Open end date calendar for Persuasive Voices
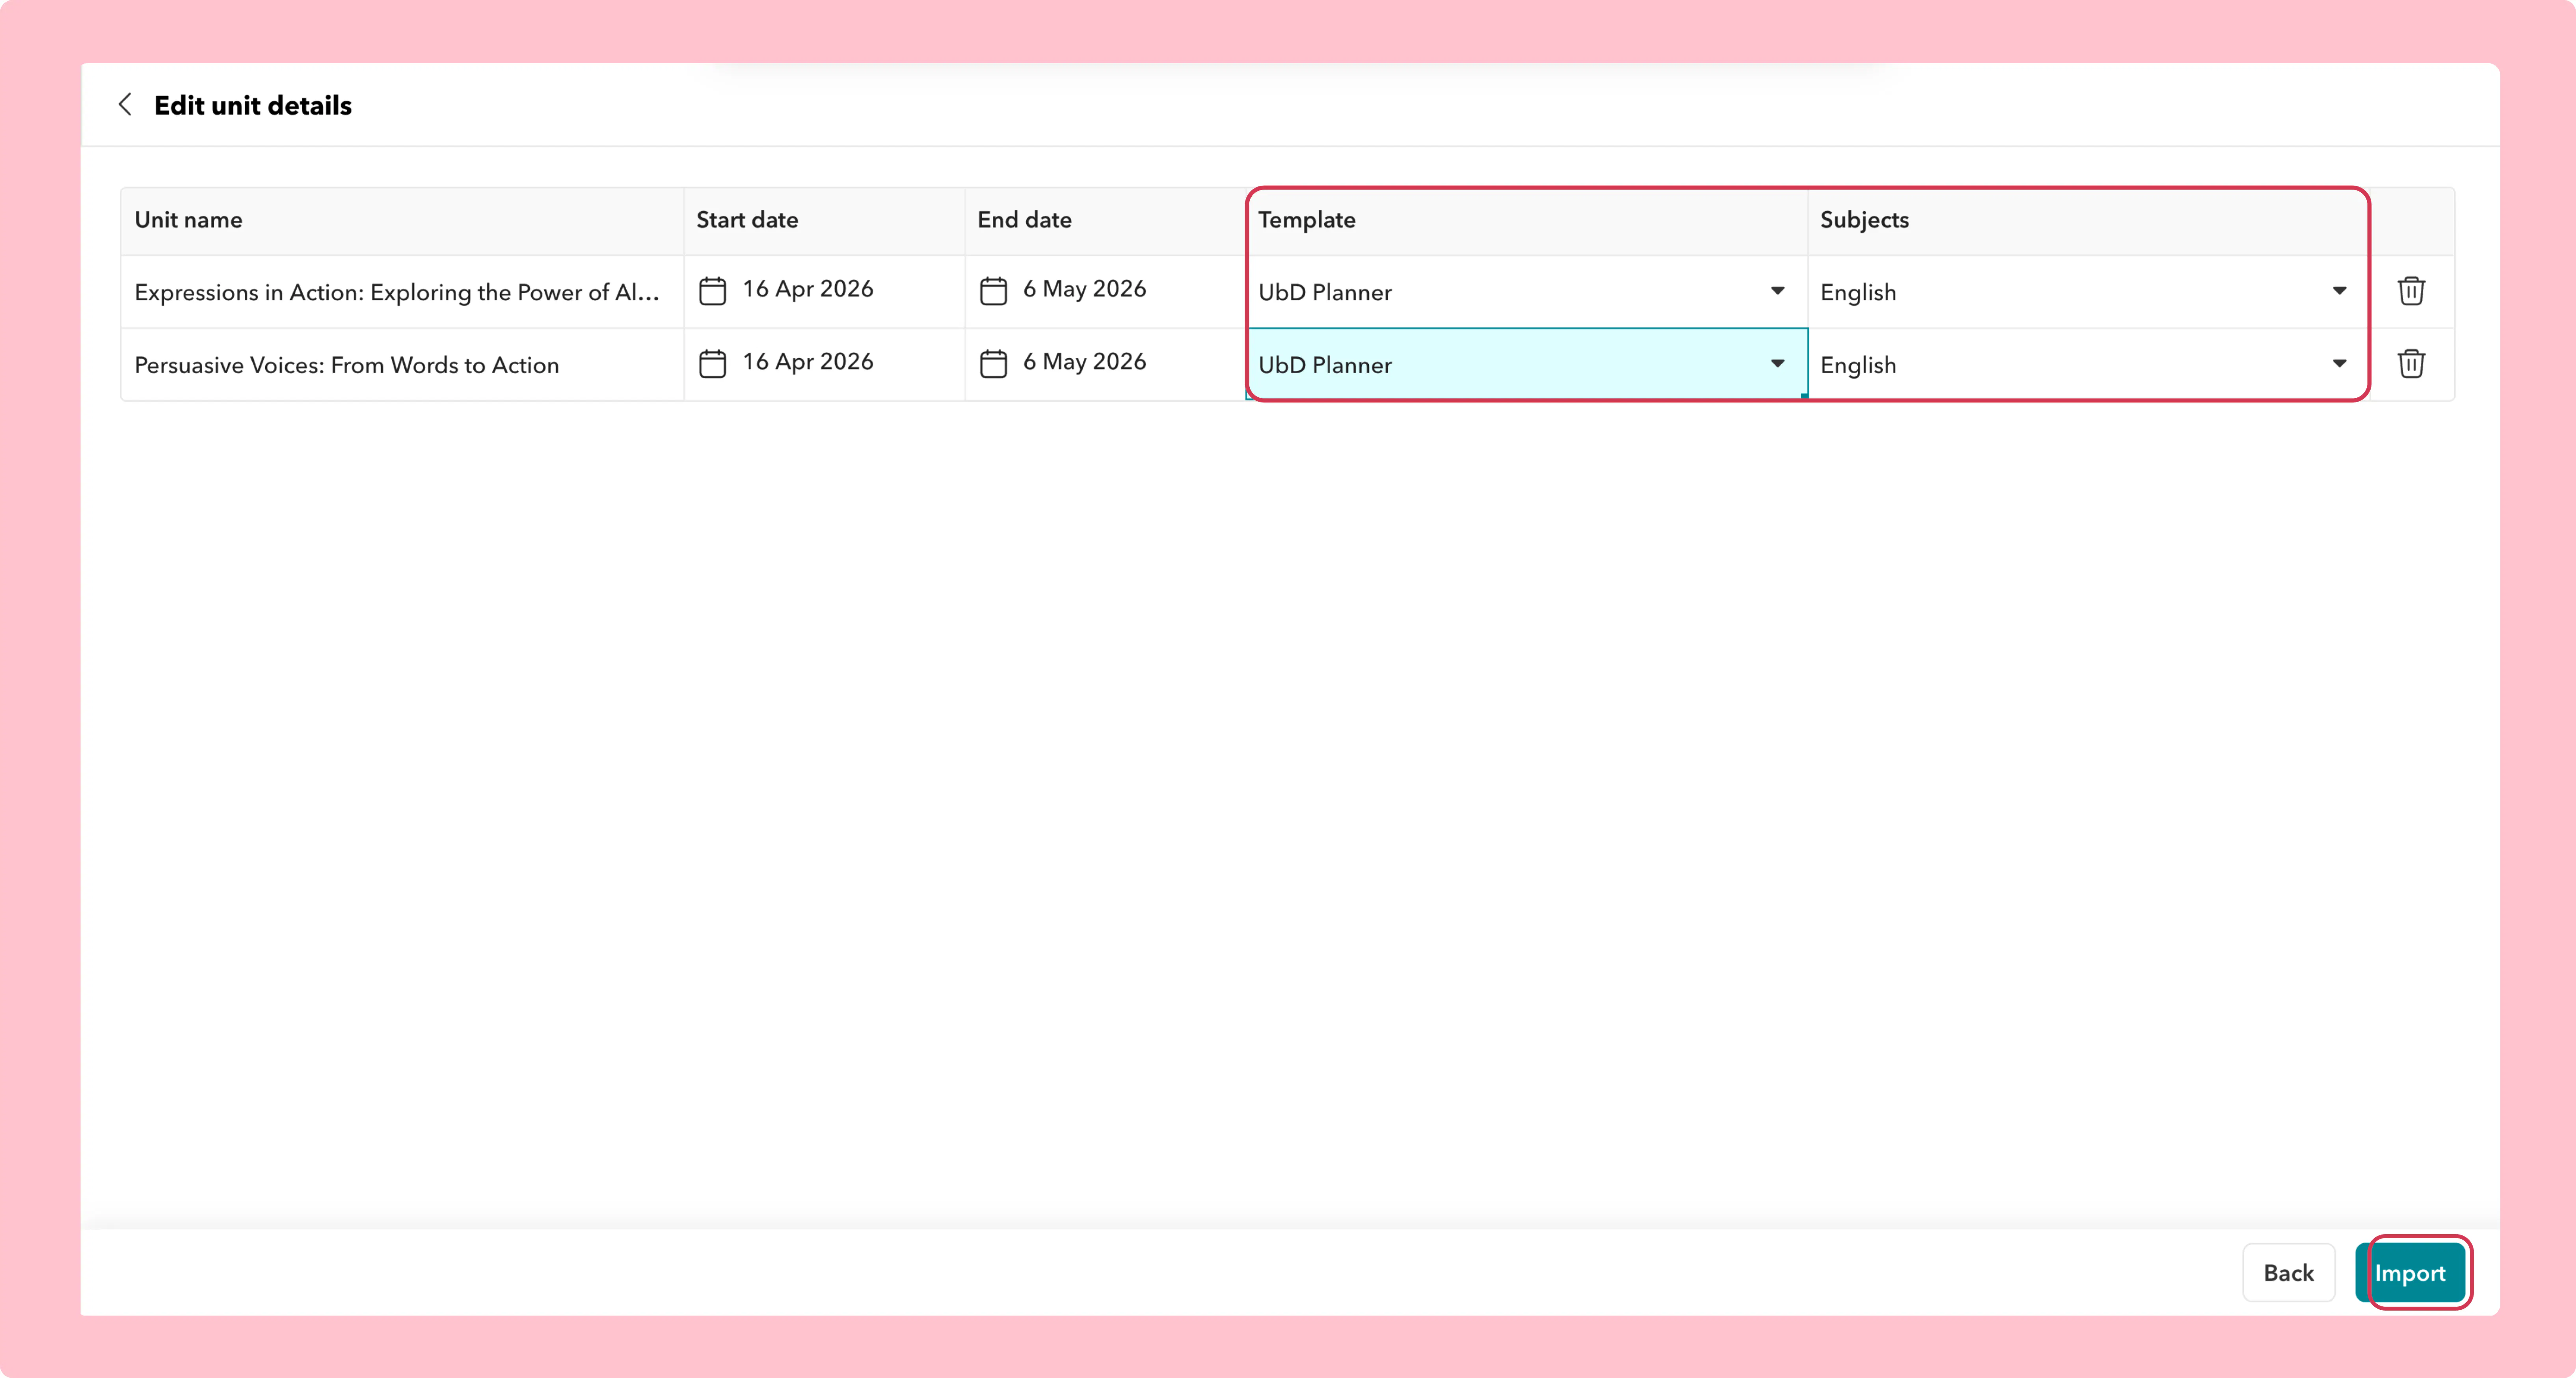The image size is (2576, 1378). (993, 364)
